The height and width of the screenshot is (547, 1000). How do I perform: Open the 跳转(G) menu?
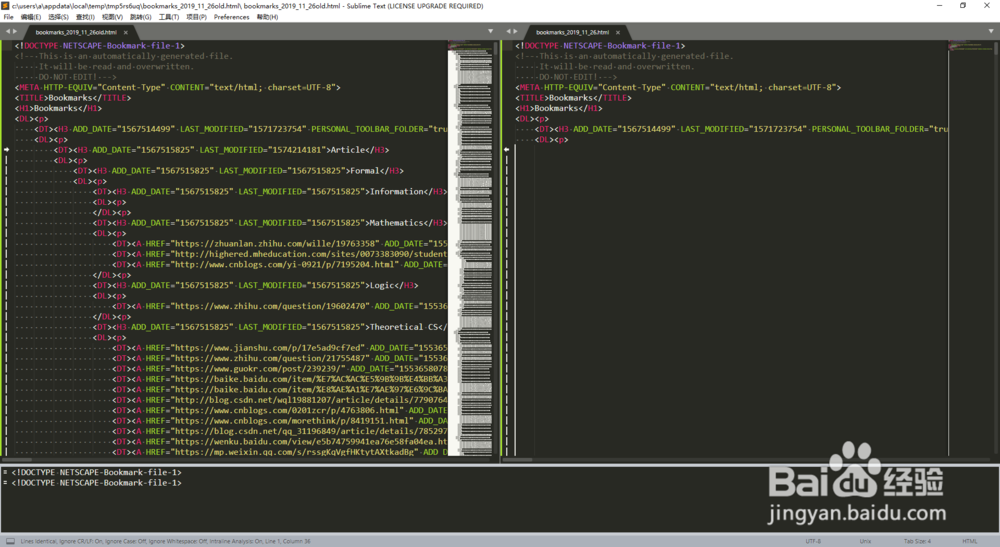tap(140, 17)
